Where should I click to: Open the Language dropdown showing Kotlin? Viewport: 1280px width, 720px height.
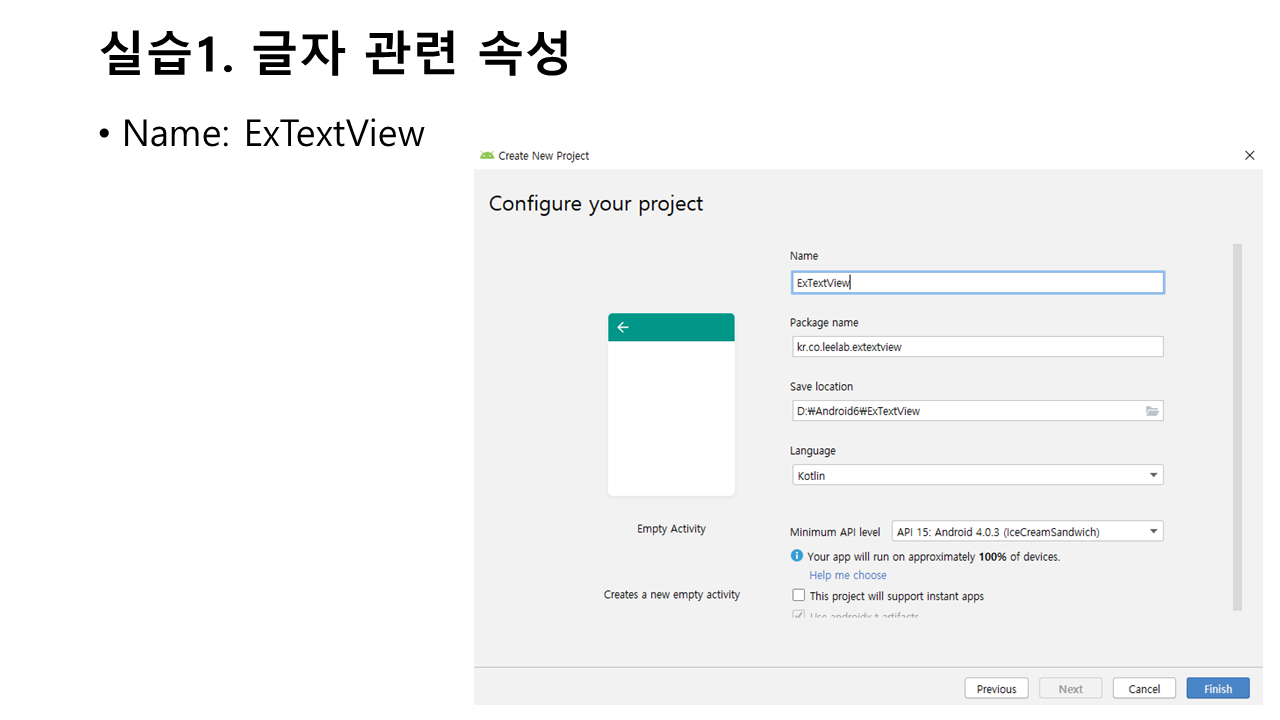pos(976,476)
